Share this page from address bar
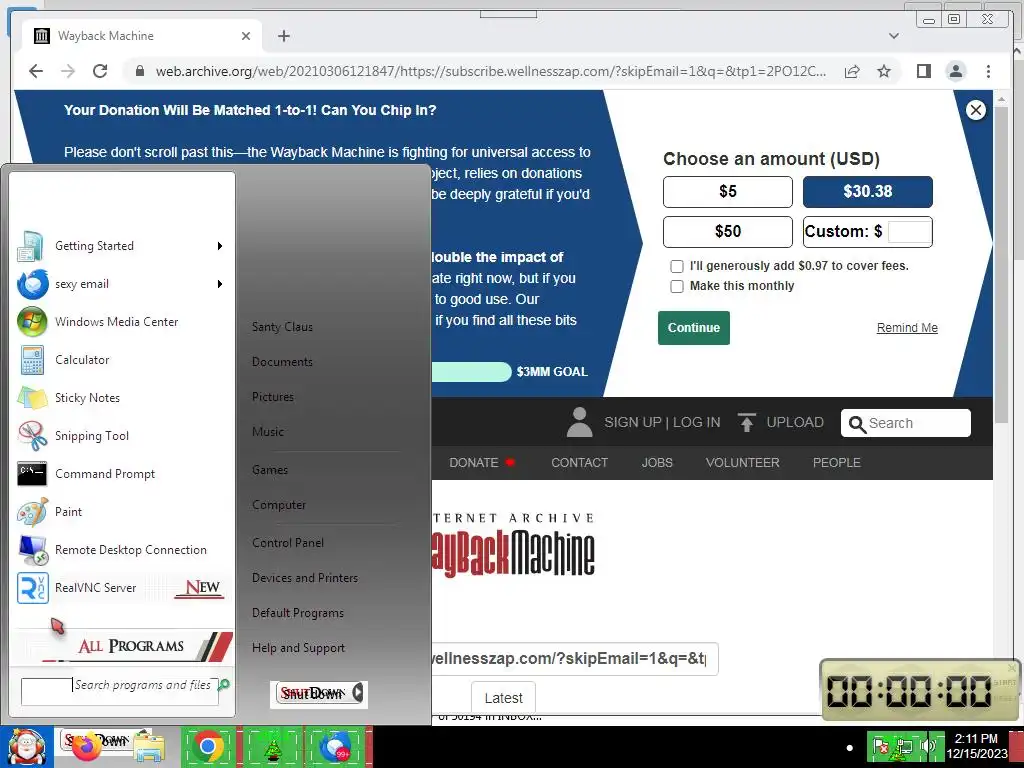The height and width of the screenshot is (768, 1024). coord(852,71)
